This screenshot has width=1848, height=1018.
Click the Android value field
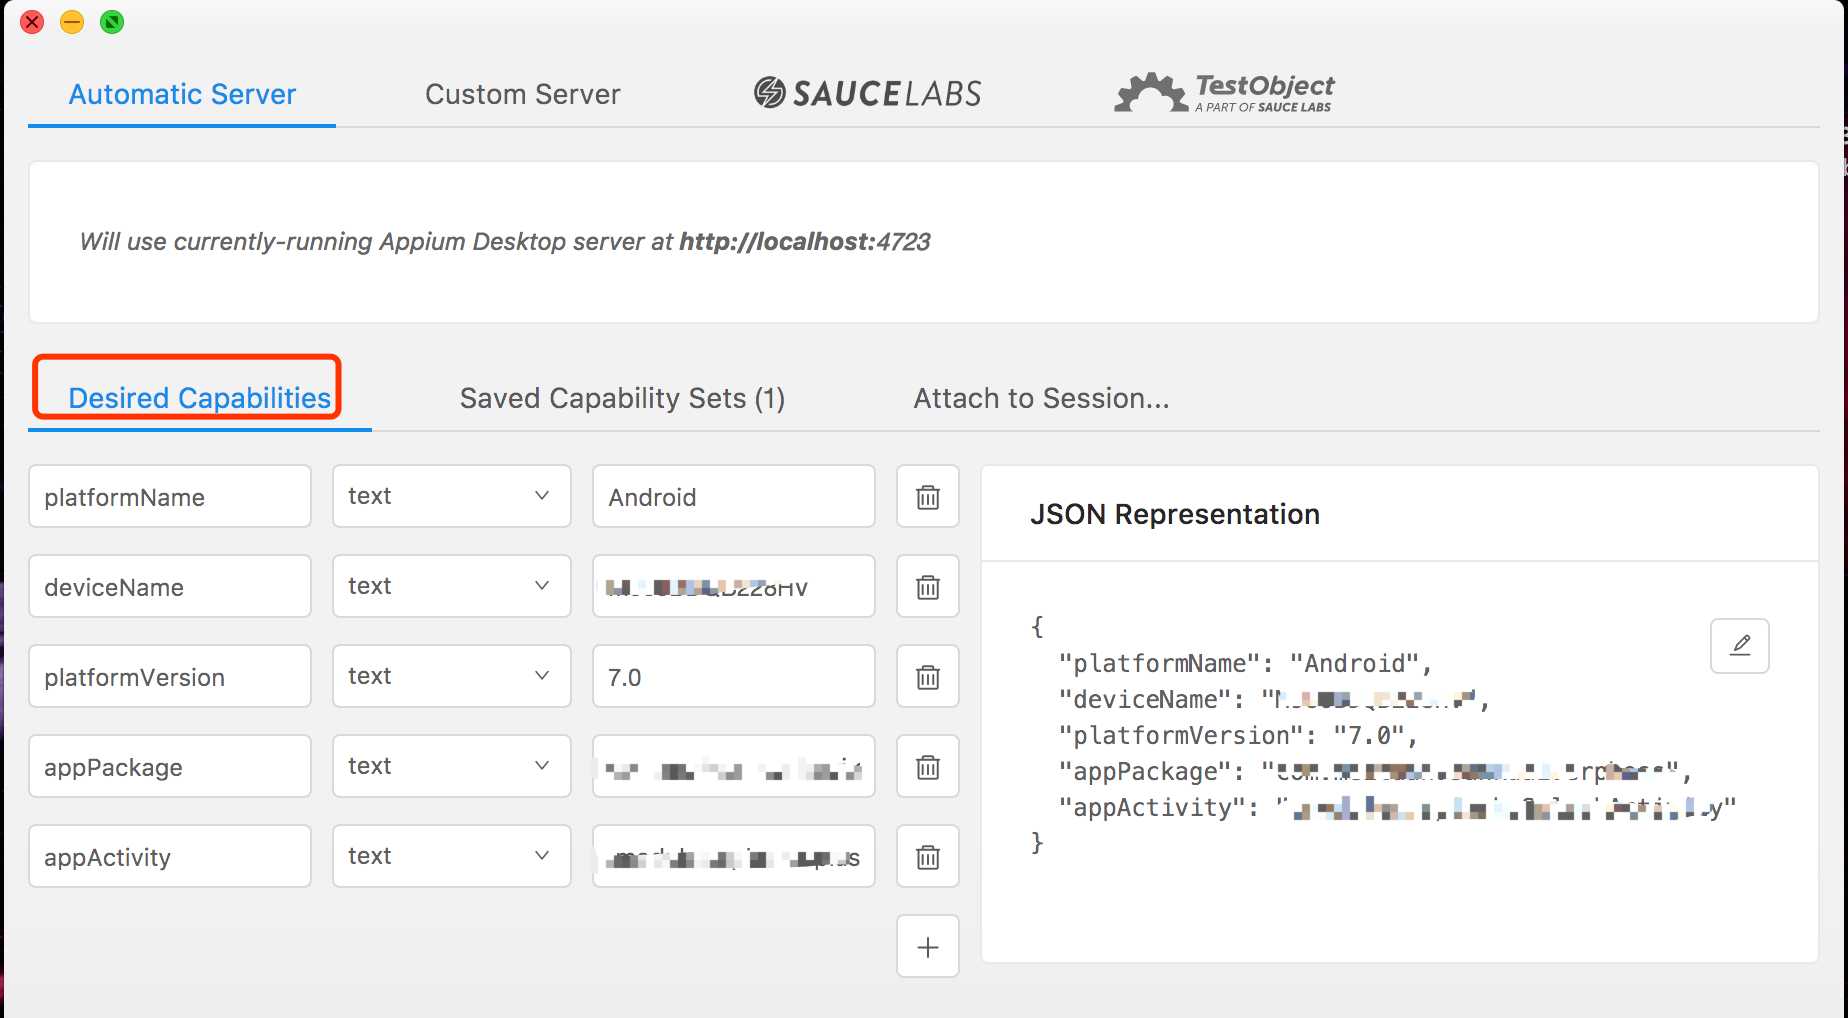tap(734, 496)
